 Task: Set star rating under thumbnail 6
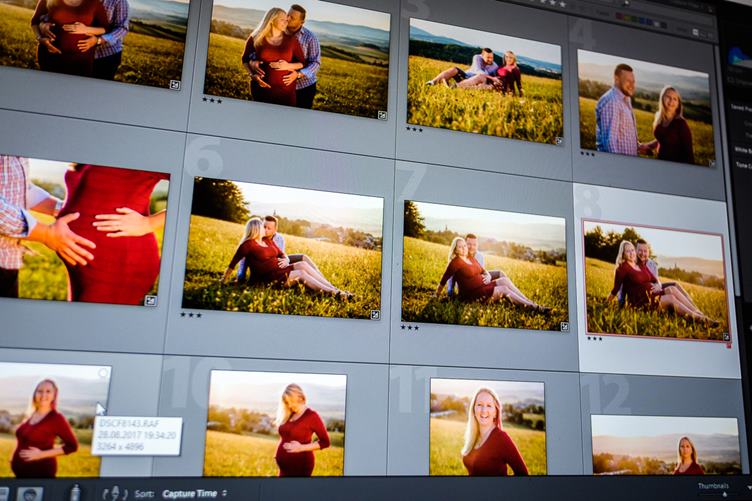point(191,315)
